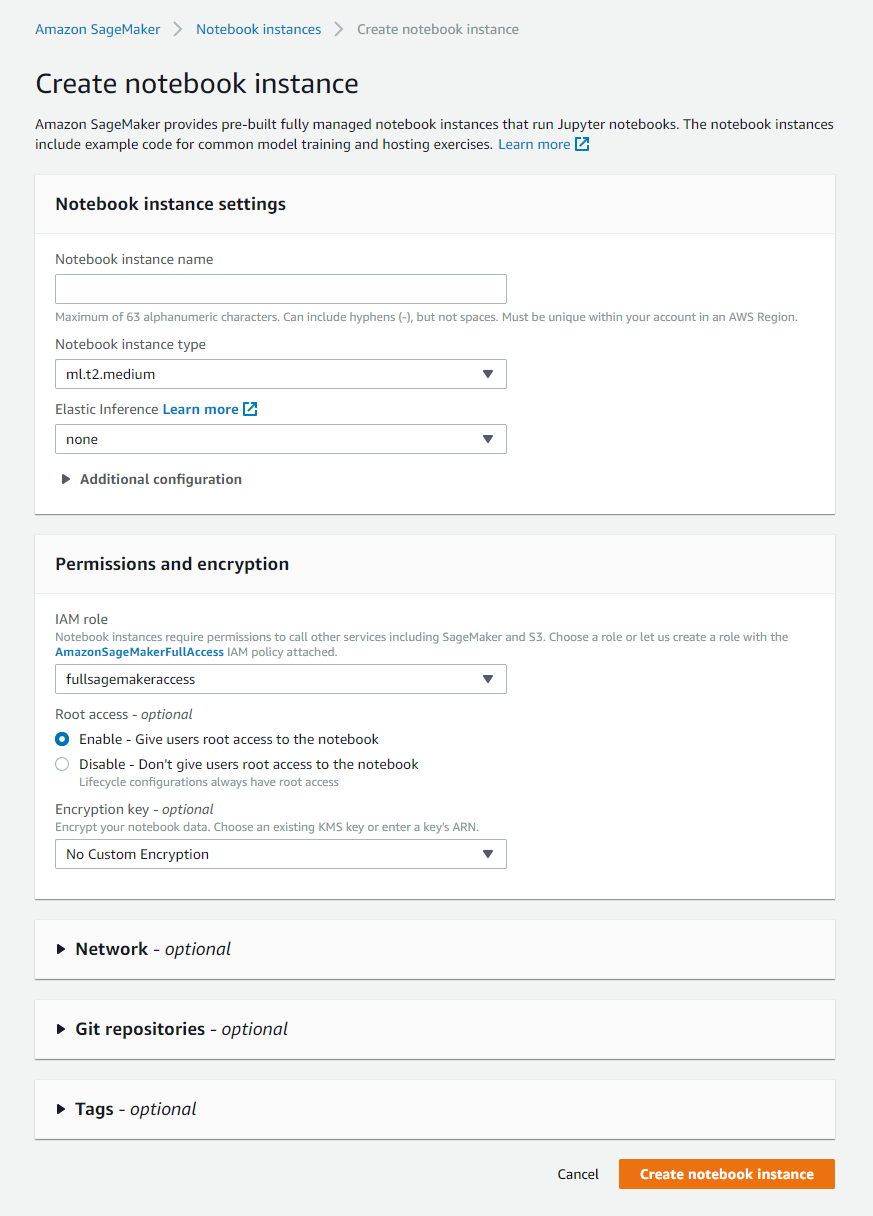The height and width of the screenshot is (1216, 873).
Task: Click external link icon beside top Learn more
Action: 582,145
